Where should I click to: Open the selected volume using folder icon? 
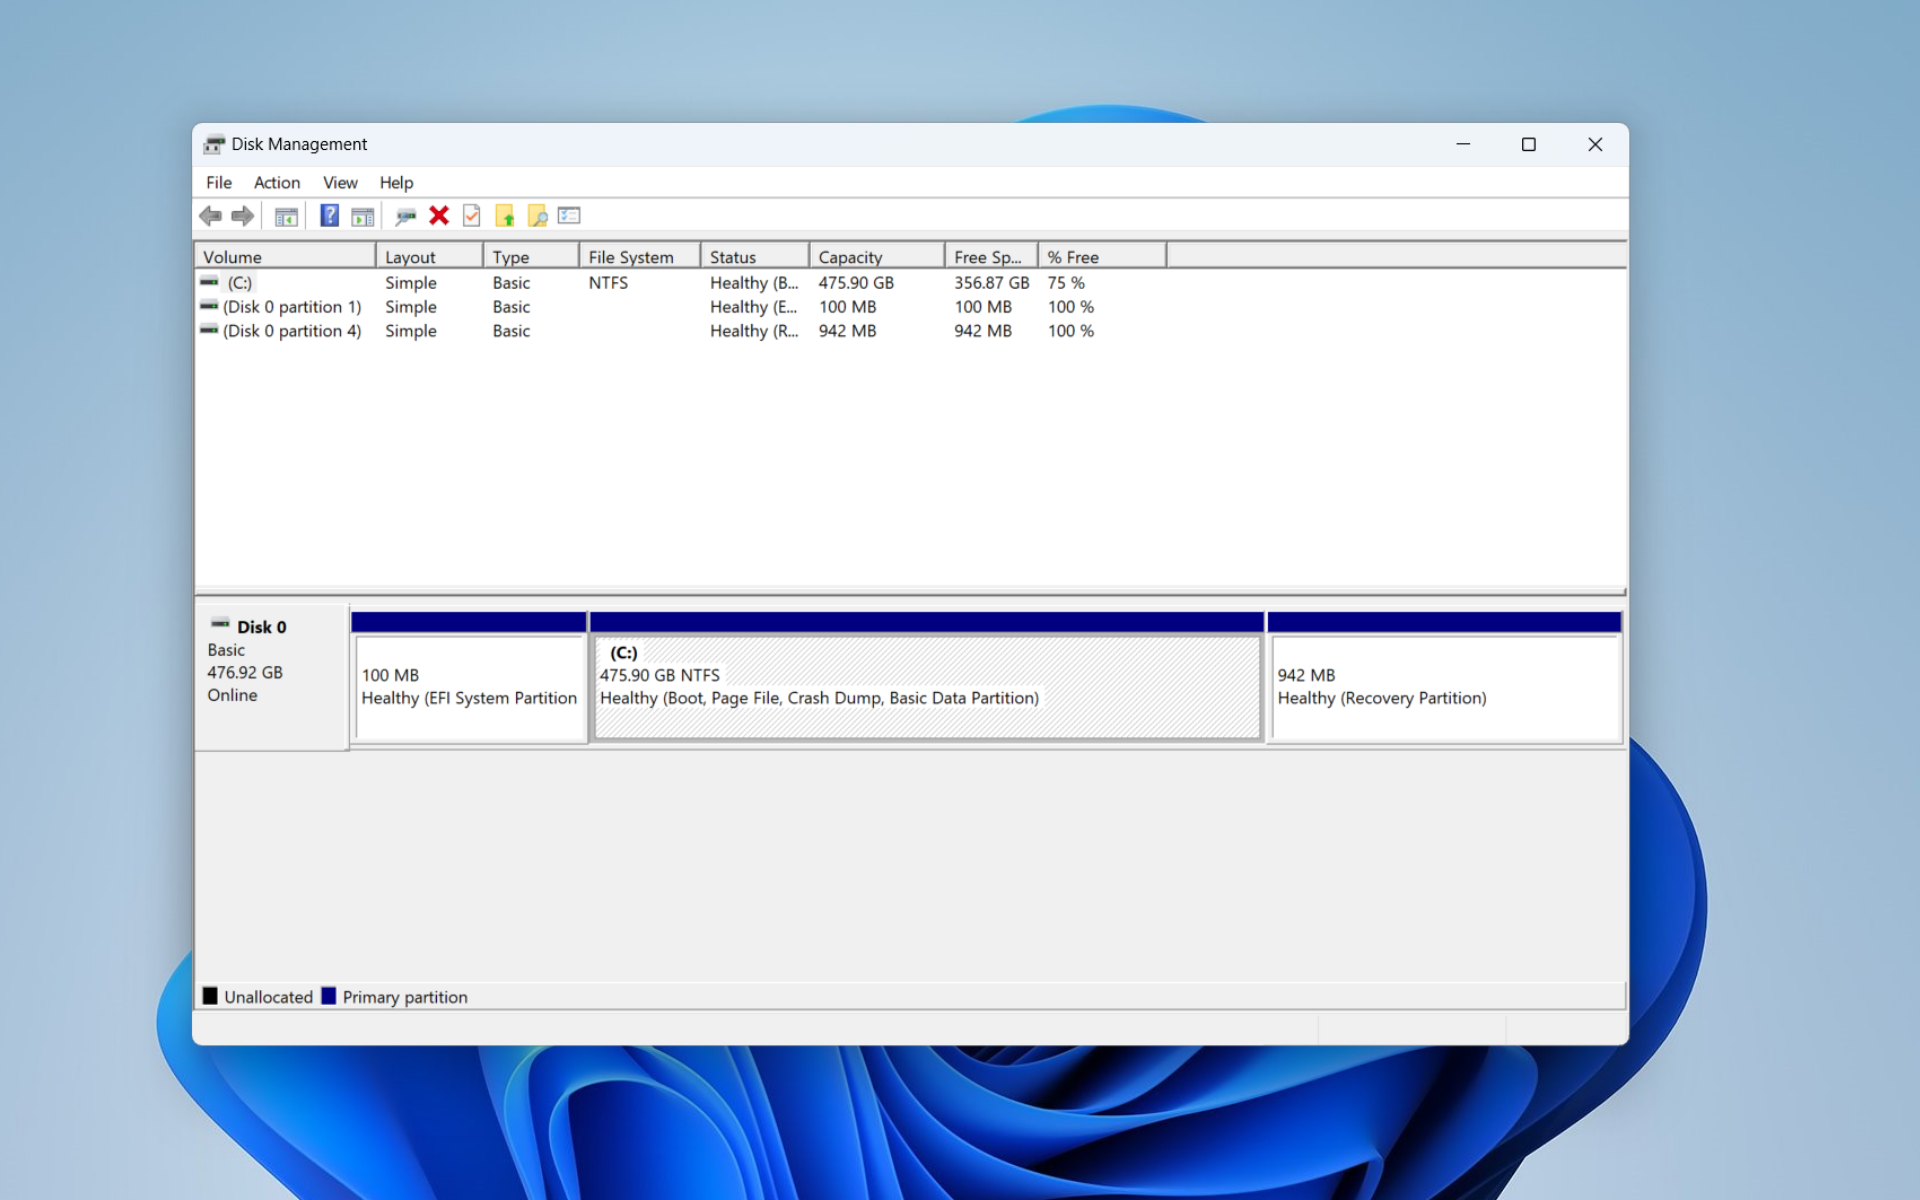(x=506, y=215)
